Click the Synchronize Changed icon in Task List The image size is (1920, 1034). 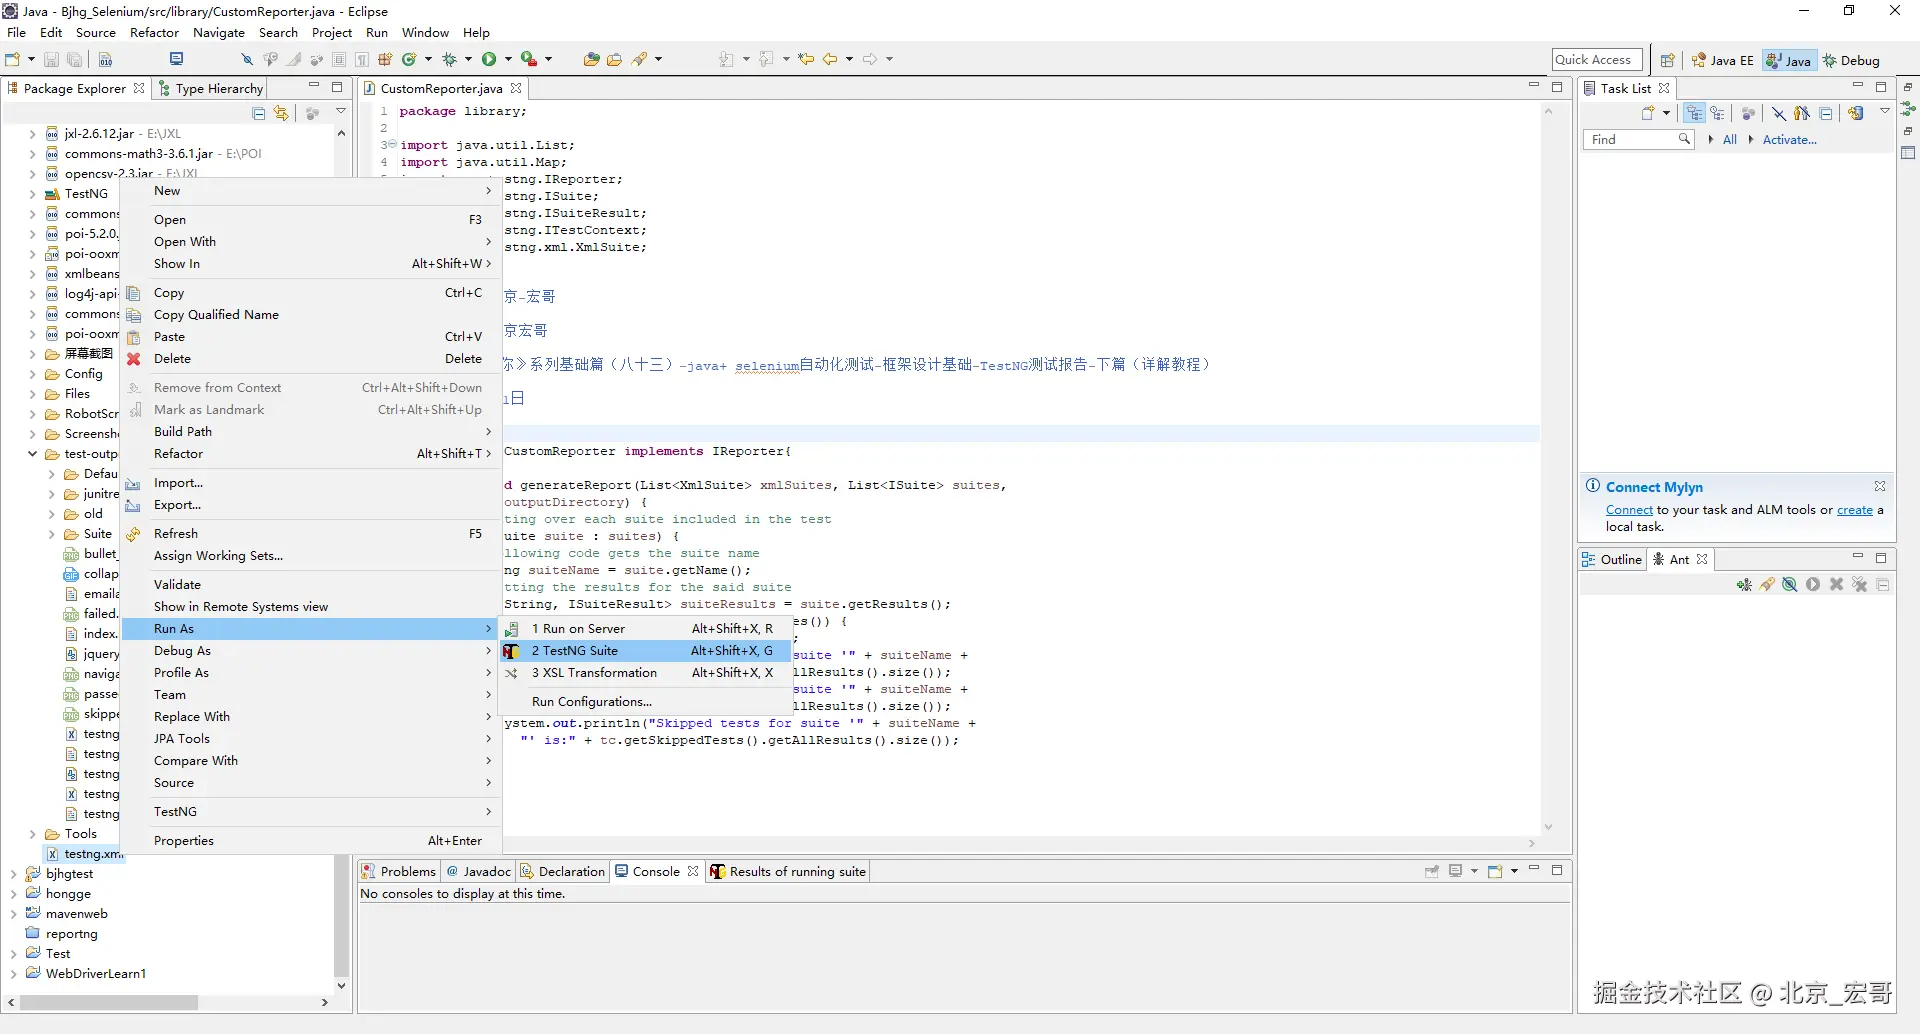1856,114
